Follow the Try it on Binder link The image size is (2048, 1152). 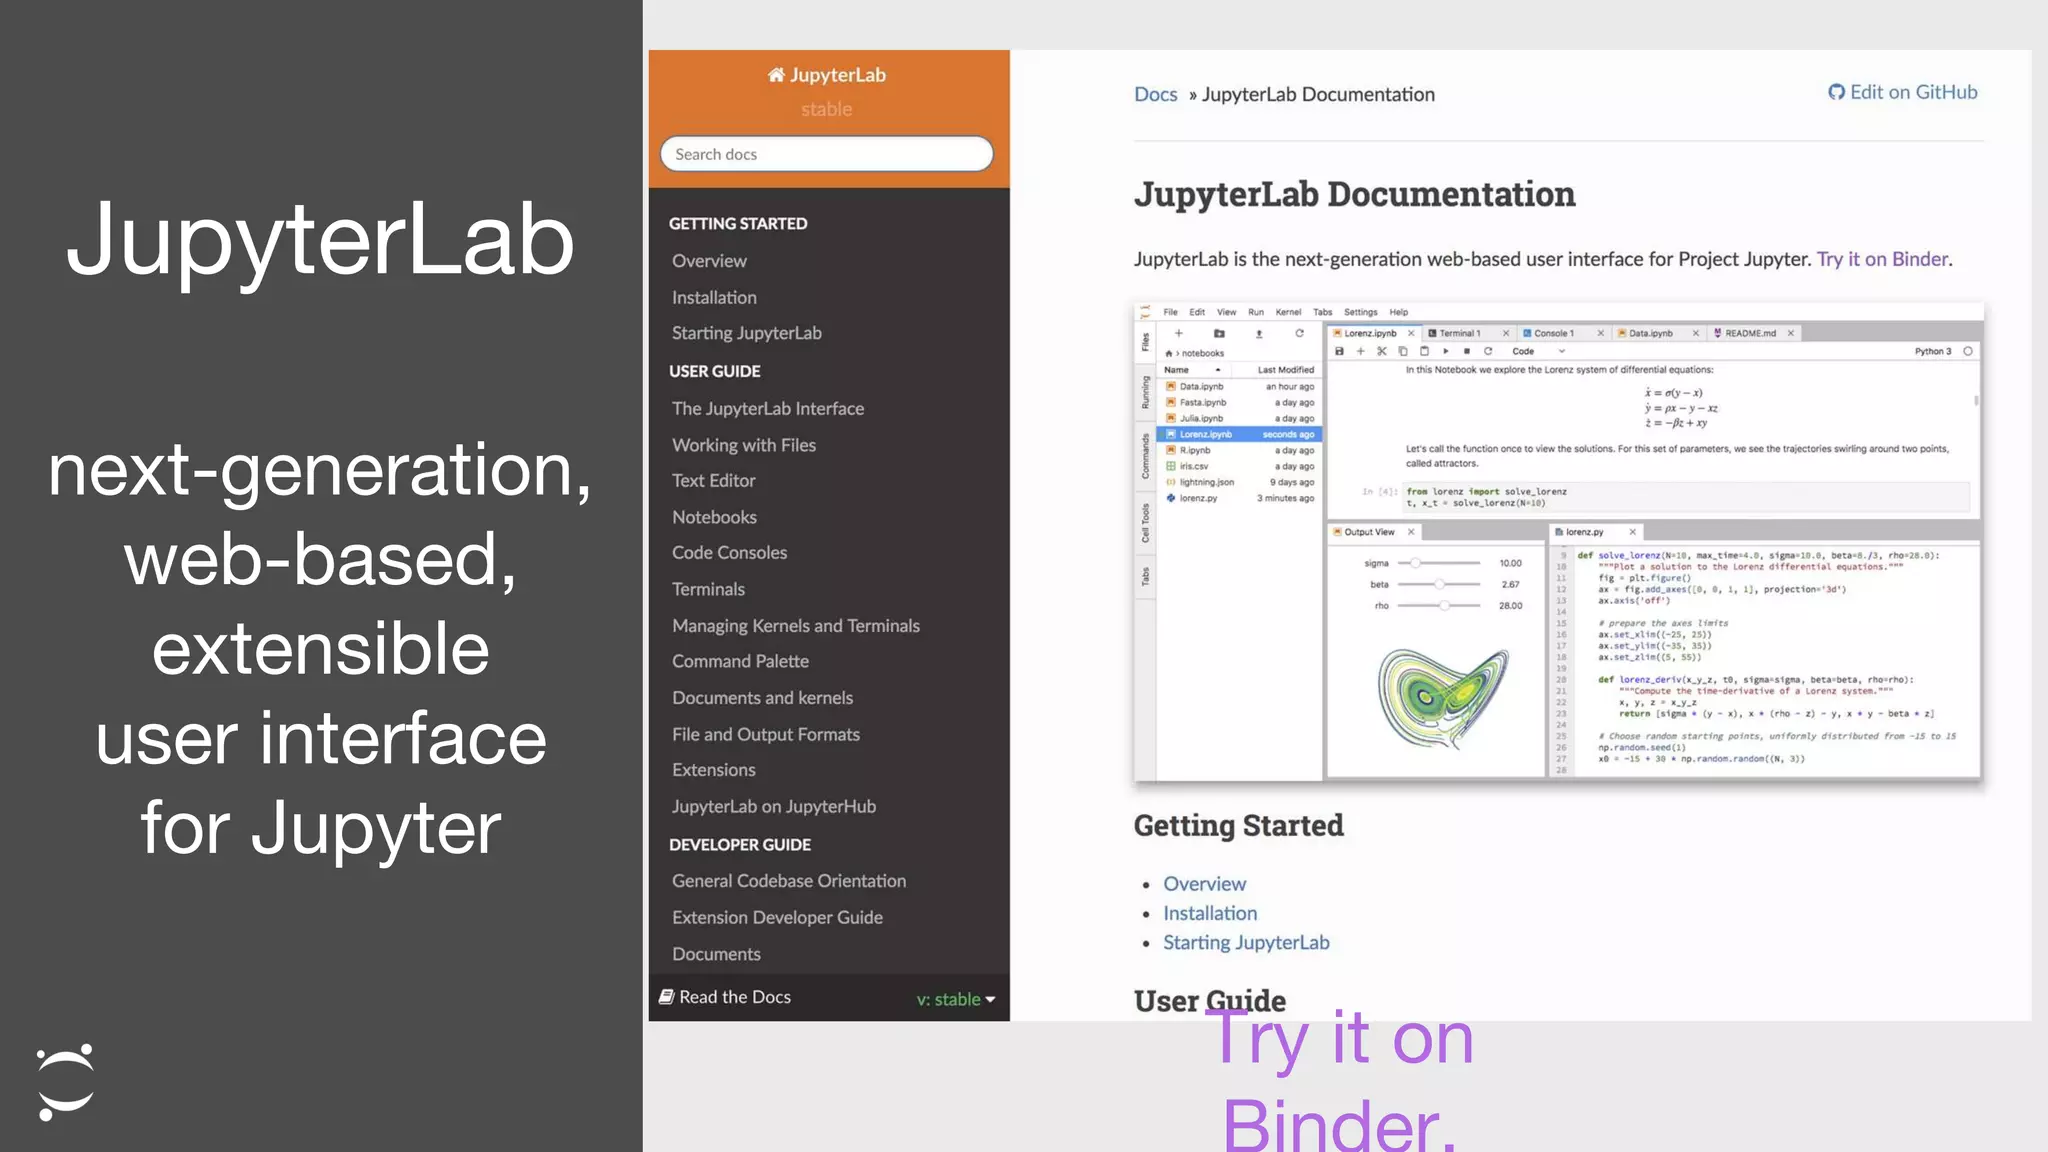coord(1882,259)
